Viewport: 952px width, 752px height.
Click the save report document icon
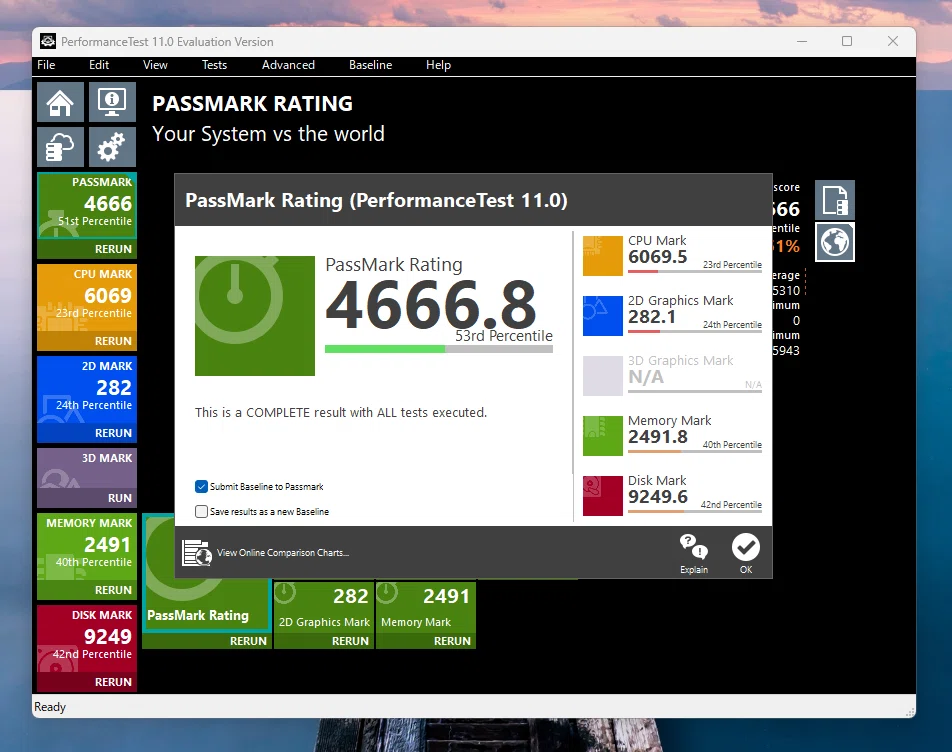pyautogui.click(x=835, y=200)
